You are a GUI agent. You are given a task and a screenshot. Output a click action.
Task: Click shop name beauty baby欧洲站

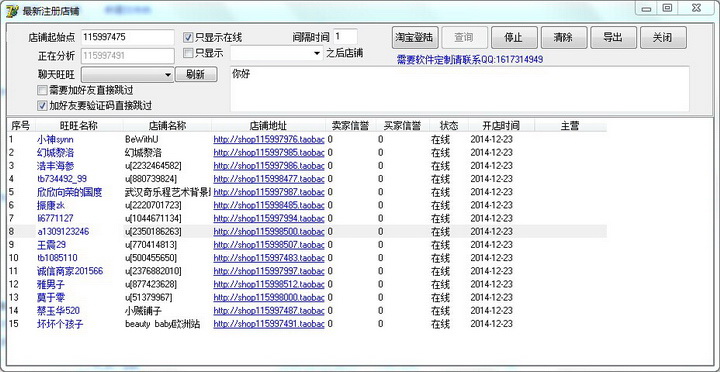(x=163, y=324)
